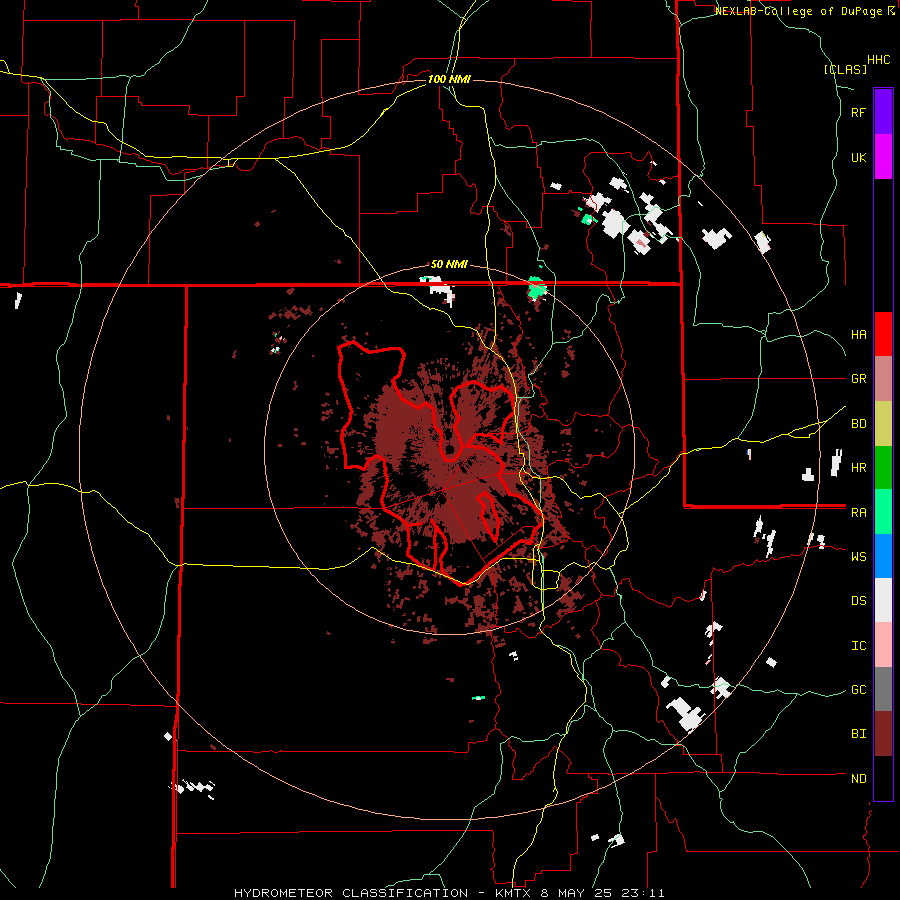Viewport: 900px width, 900px height.
Task: Pick the dark green HR legend swatch
Action: pyautogui.click(x=883, y=468)
